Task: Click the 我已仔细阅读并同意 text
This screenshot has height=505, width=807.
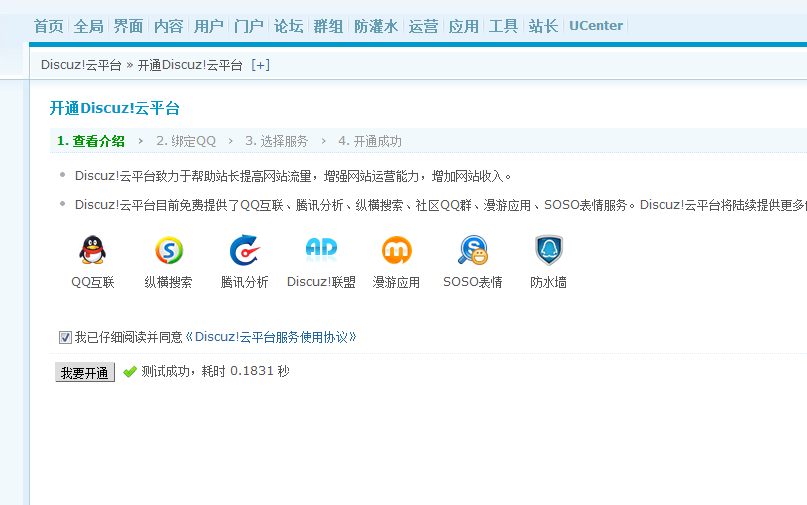Action: pyautogui.click(x=129, y=337)
